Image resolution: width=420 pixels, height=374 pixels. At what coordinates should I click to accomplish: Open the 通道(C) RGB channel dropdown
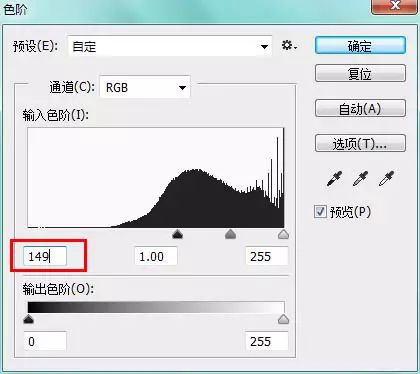[145, 88]
